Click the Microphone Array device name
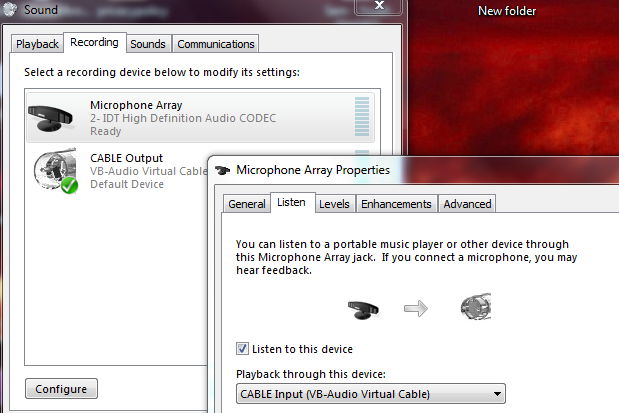 (x=136, y=105)
